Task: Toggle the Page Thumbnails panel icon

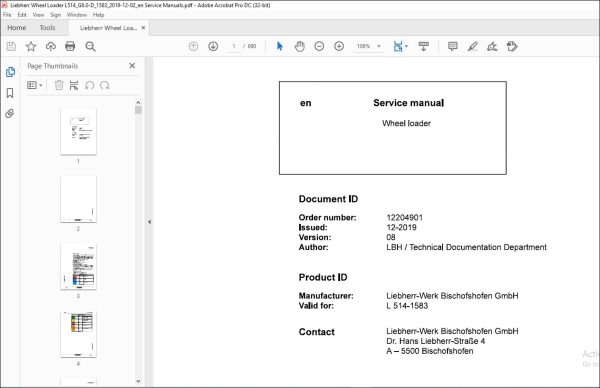Action: pyautogui.click(x=10, y=72)
